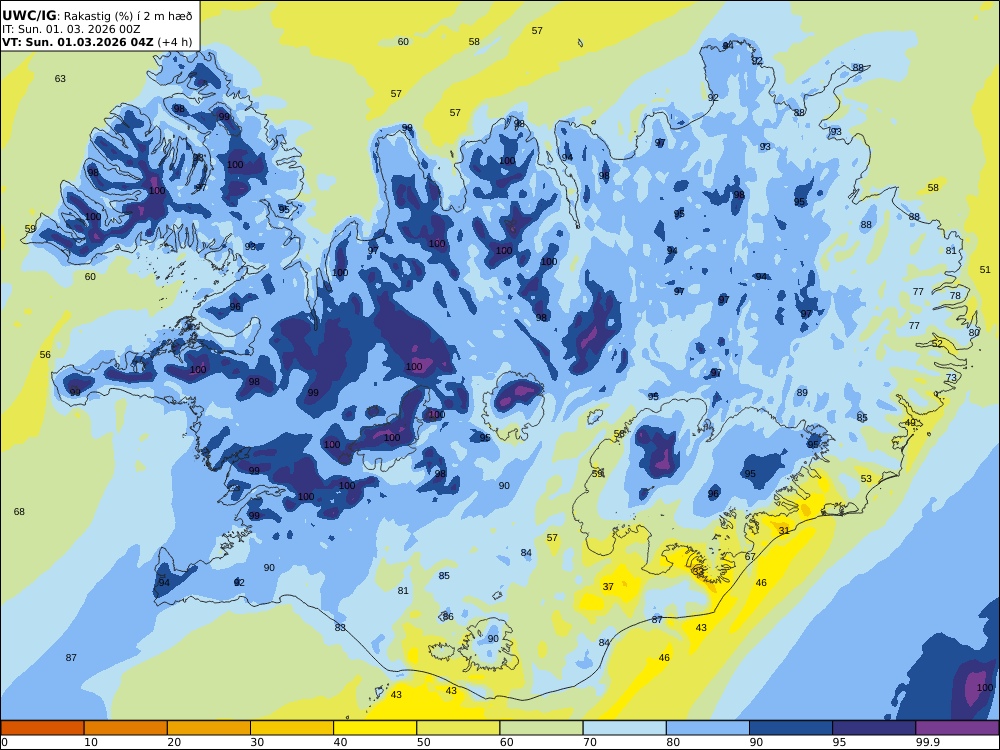Select the light green 60–70 legend segment
1000x750 pixels.
[x=541, y=728]
